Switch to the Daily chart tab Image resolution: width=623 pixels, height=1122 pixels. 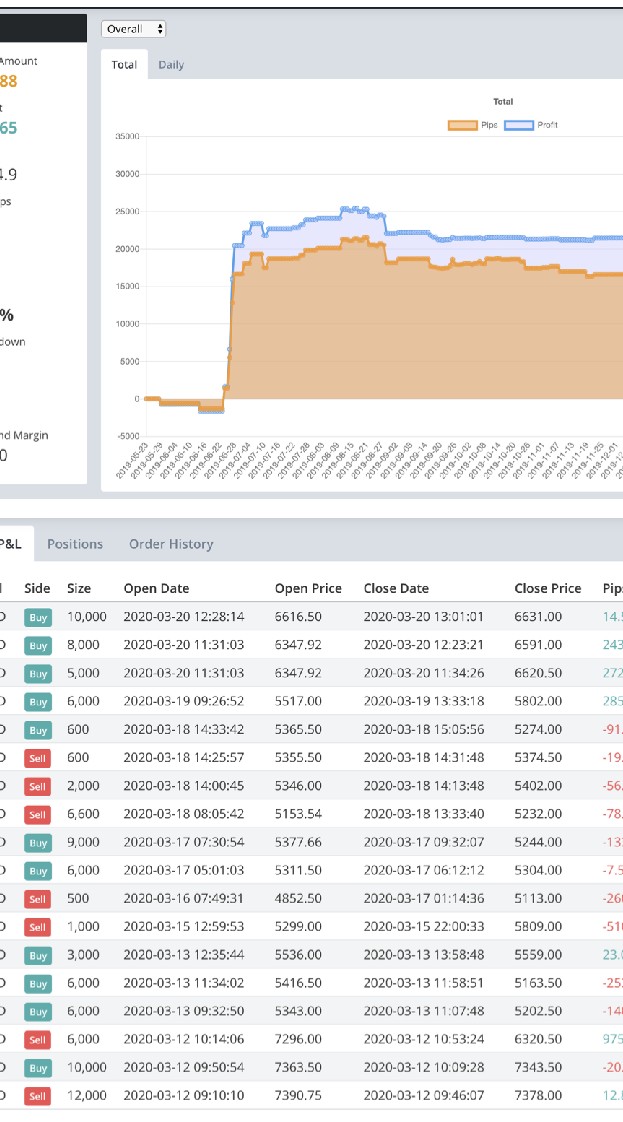pos(171,65)
